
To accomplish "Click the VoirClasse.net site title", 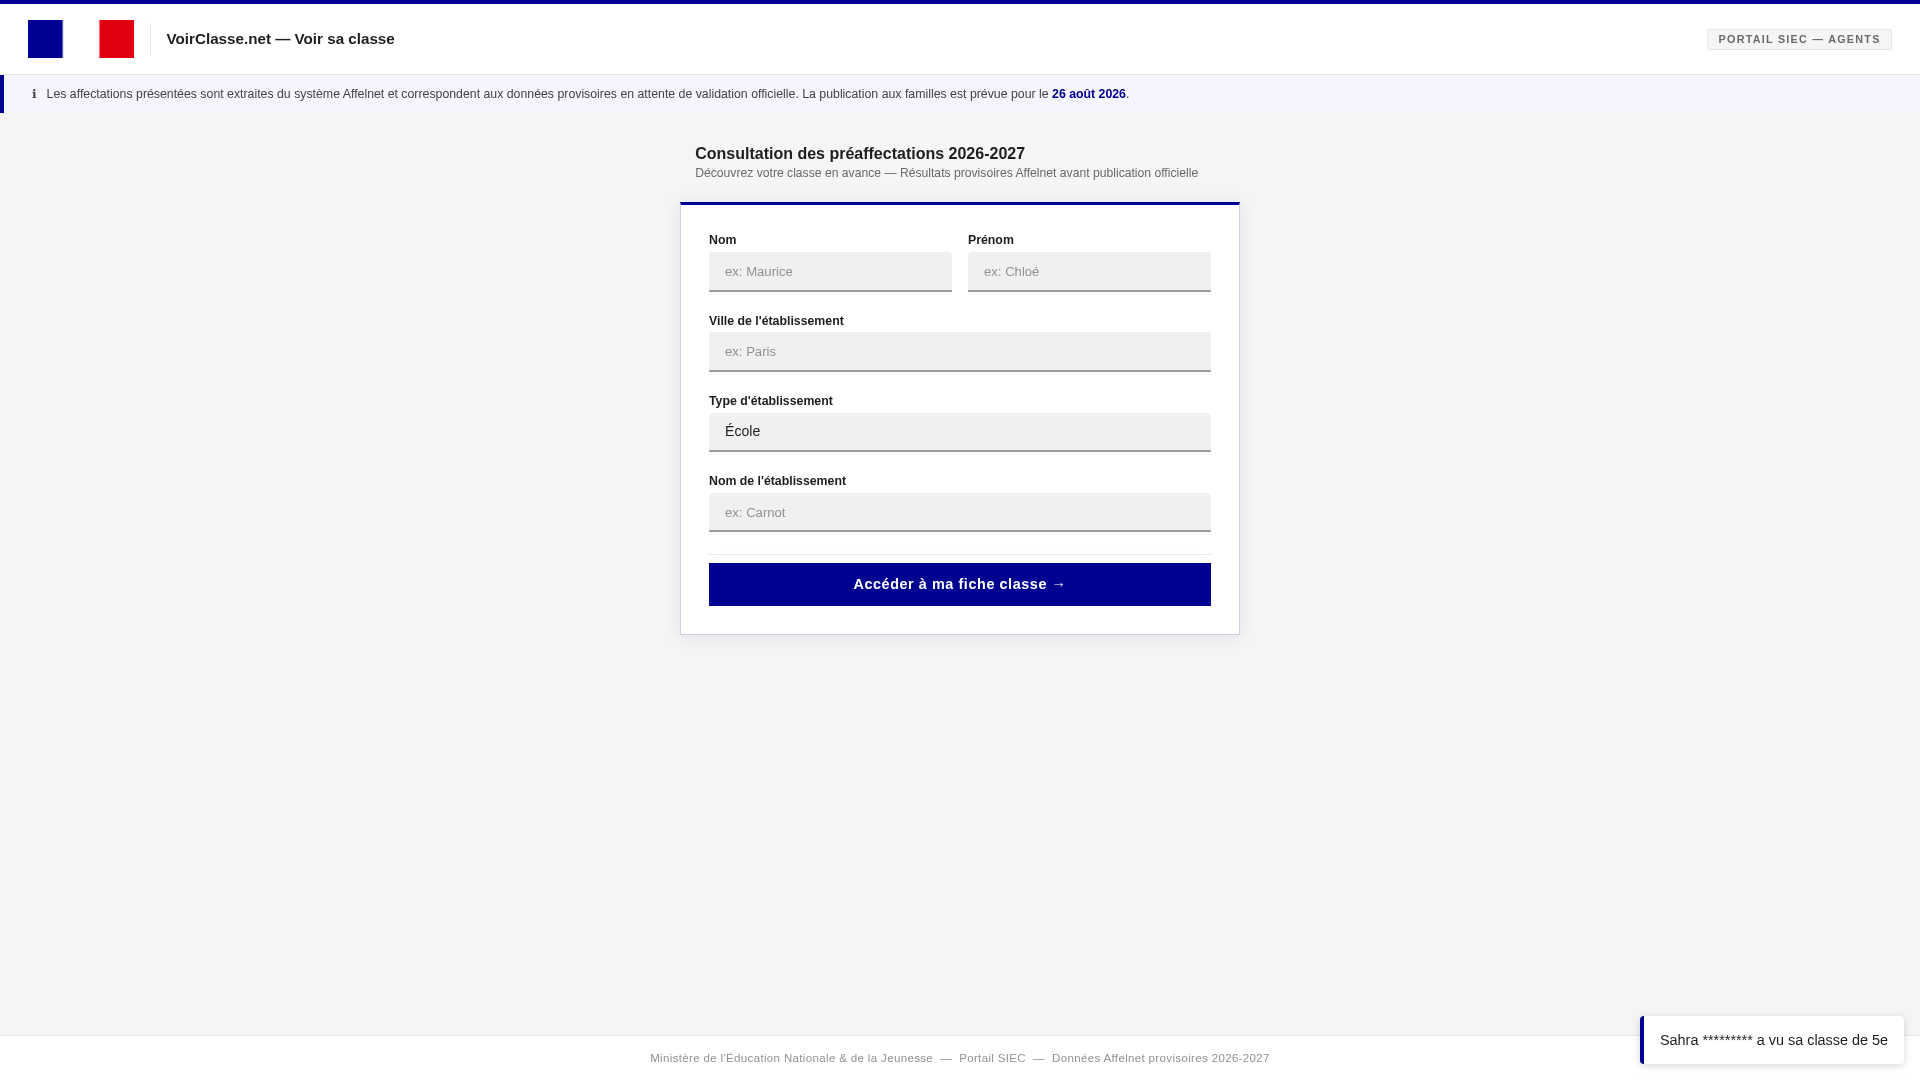I will click(x=280, y=39).
